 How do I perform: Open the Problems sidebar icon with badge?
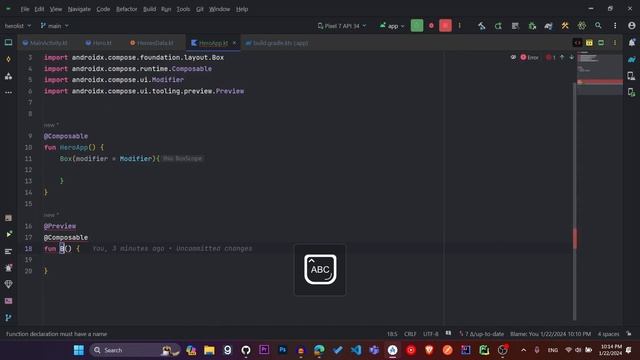click(8, 268)
